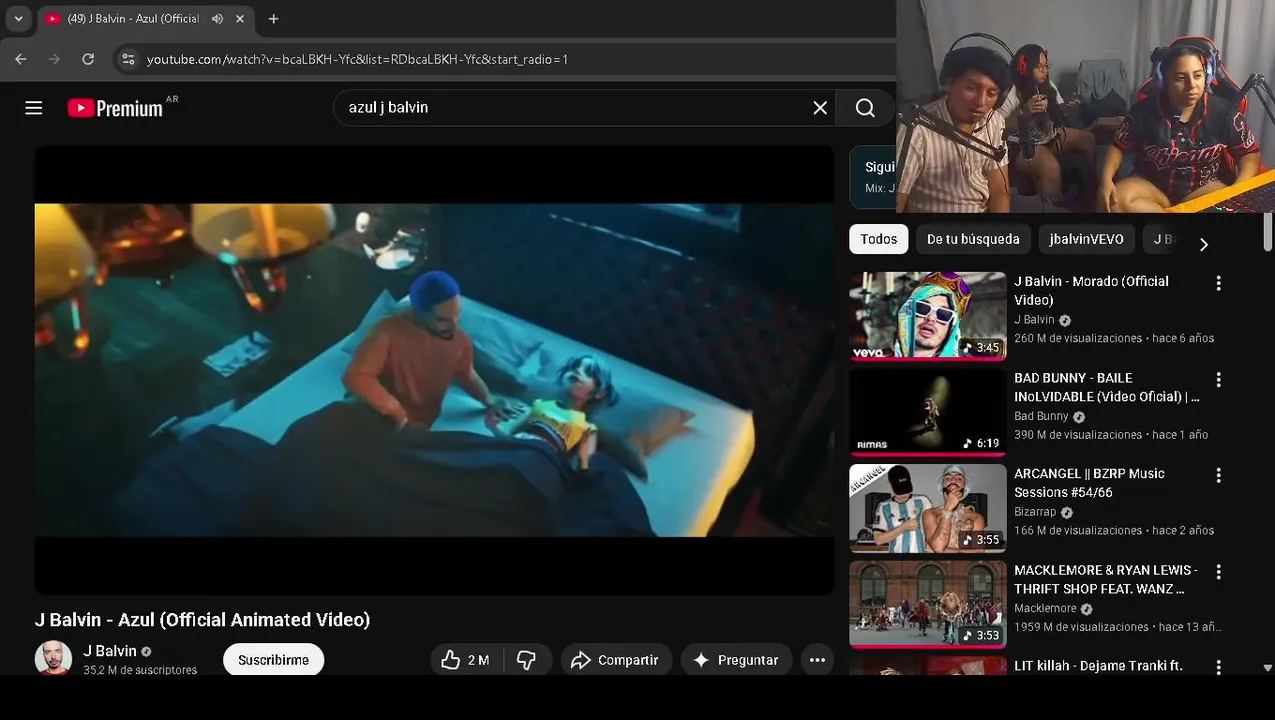
Task: Click the Bizarrap channel name
Action: click(x=1035, y=512)
